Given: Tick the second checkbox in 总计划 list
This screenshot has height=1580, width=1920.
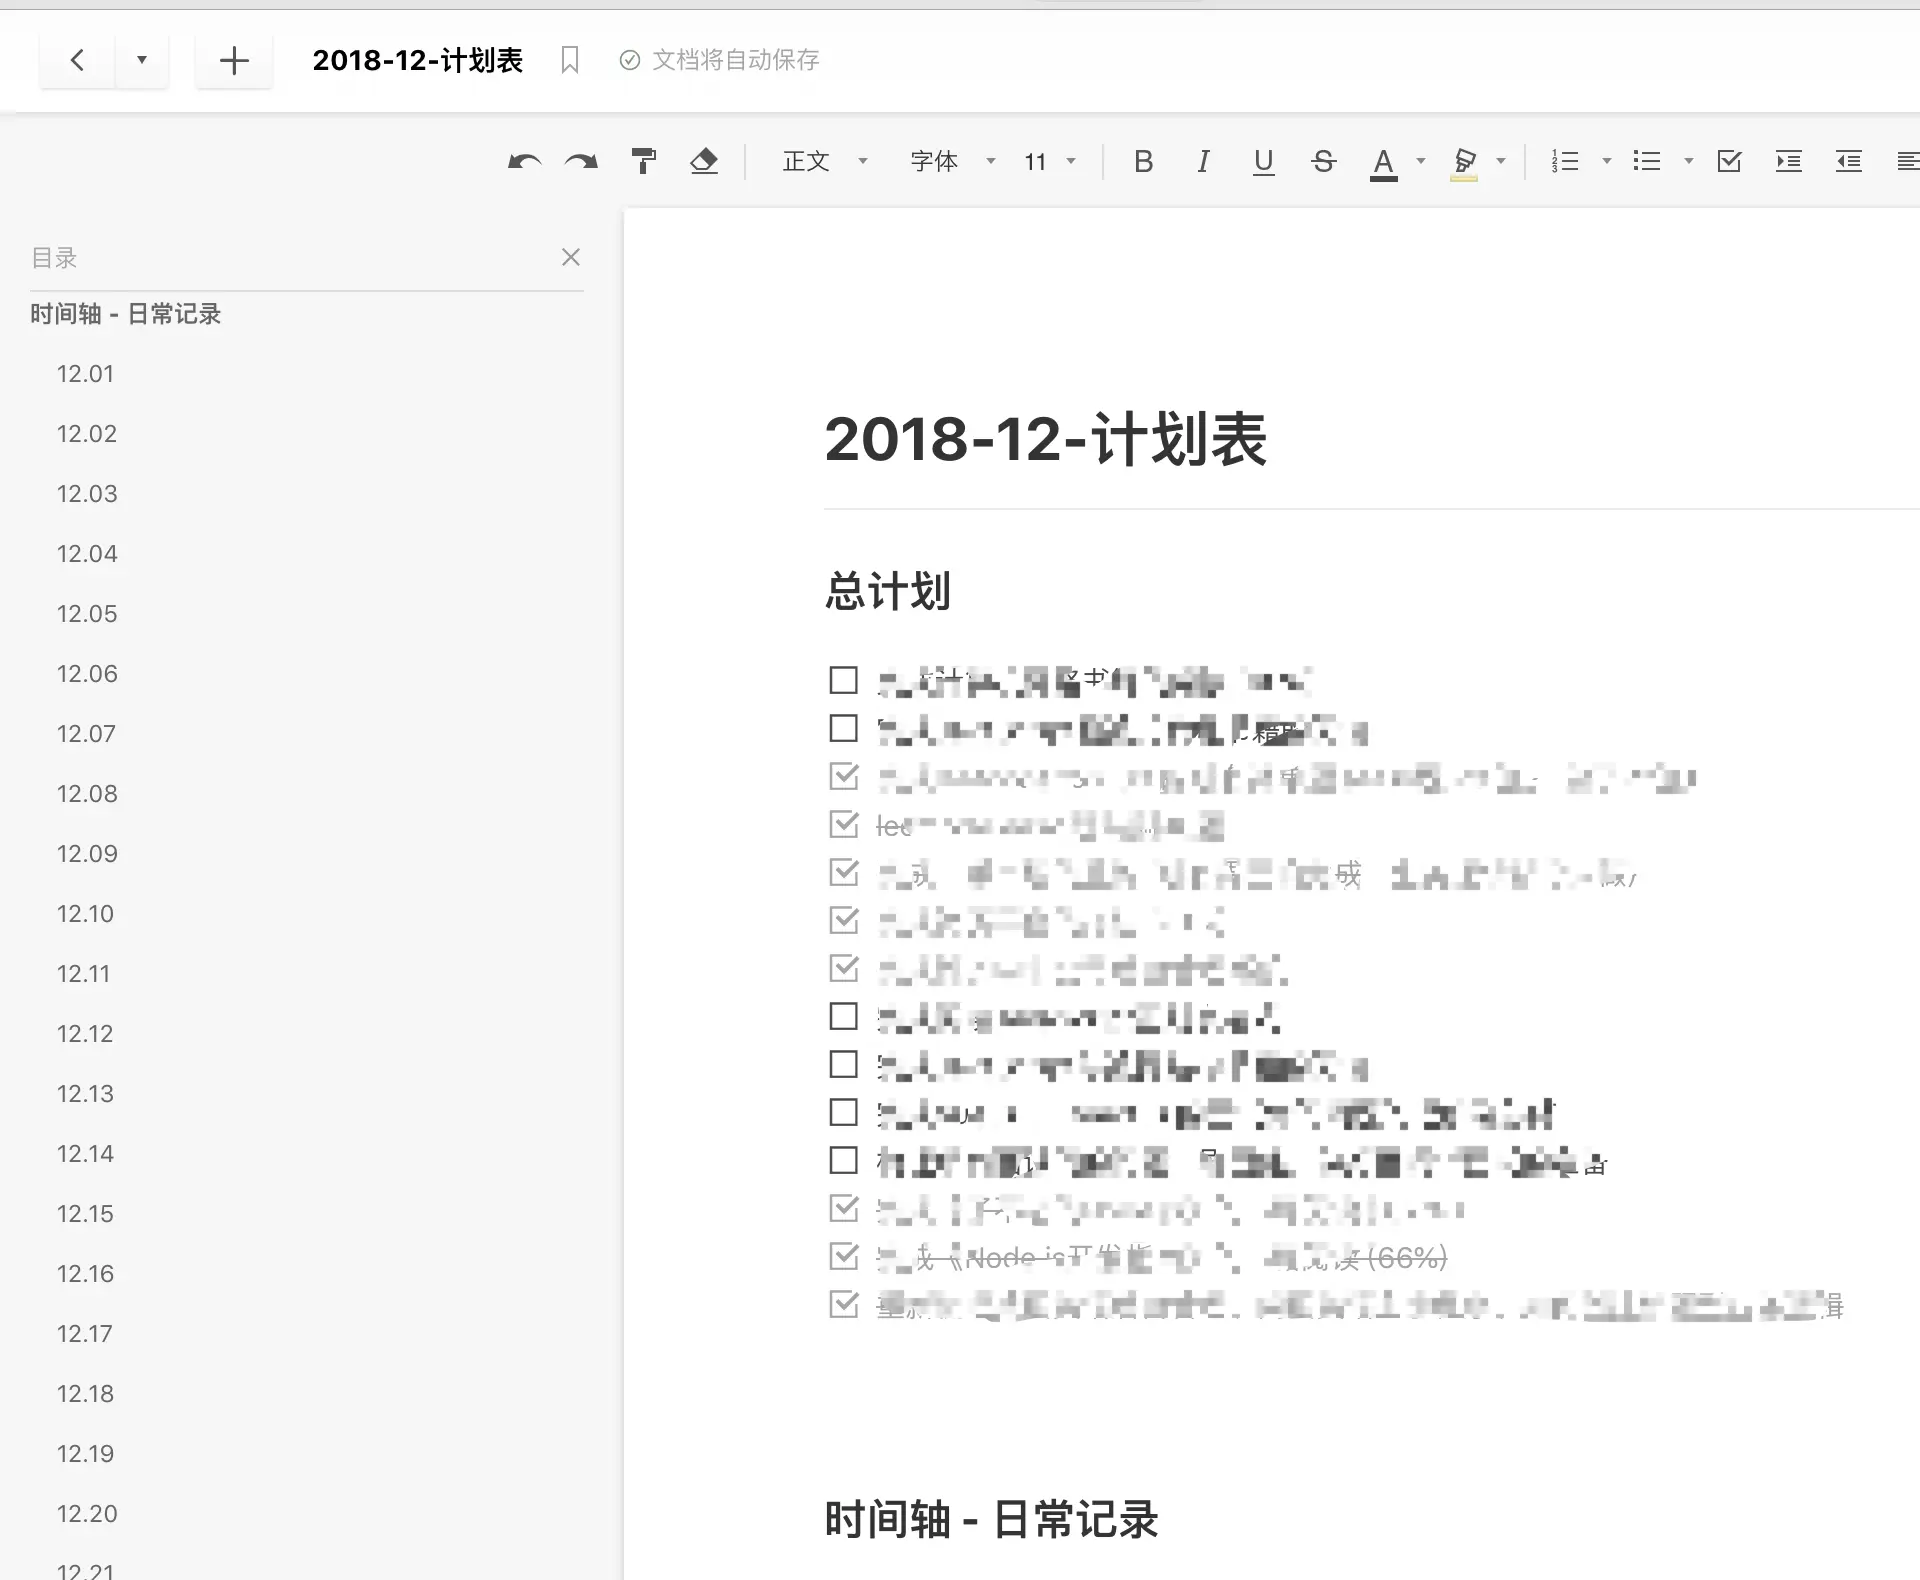Looking at the screenshot, I should (844, 729).
